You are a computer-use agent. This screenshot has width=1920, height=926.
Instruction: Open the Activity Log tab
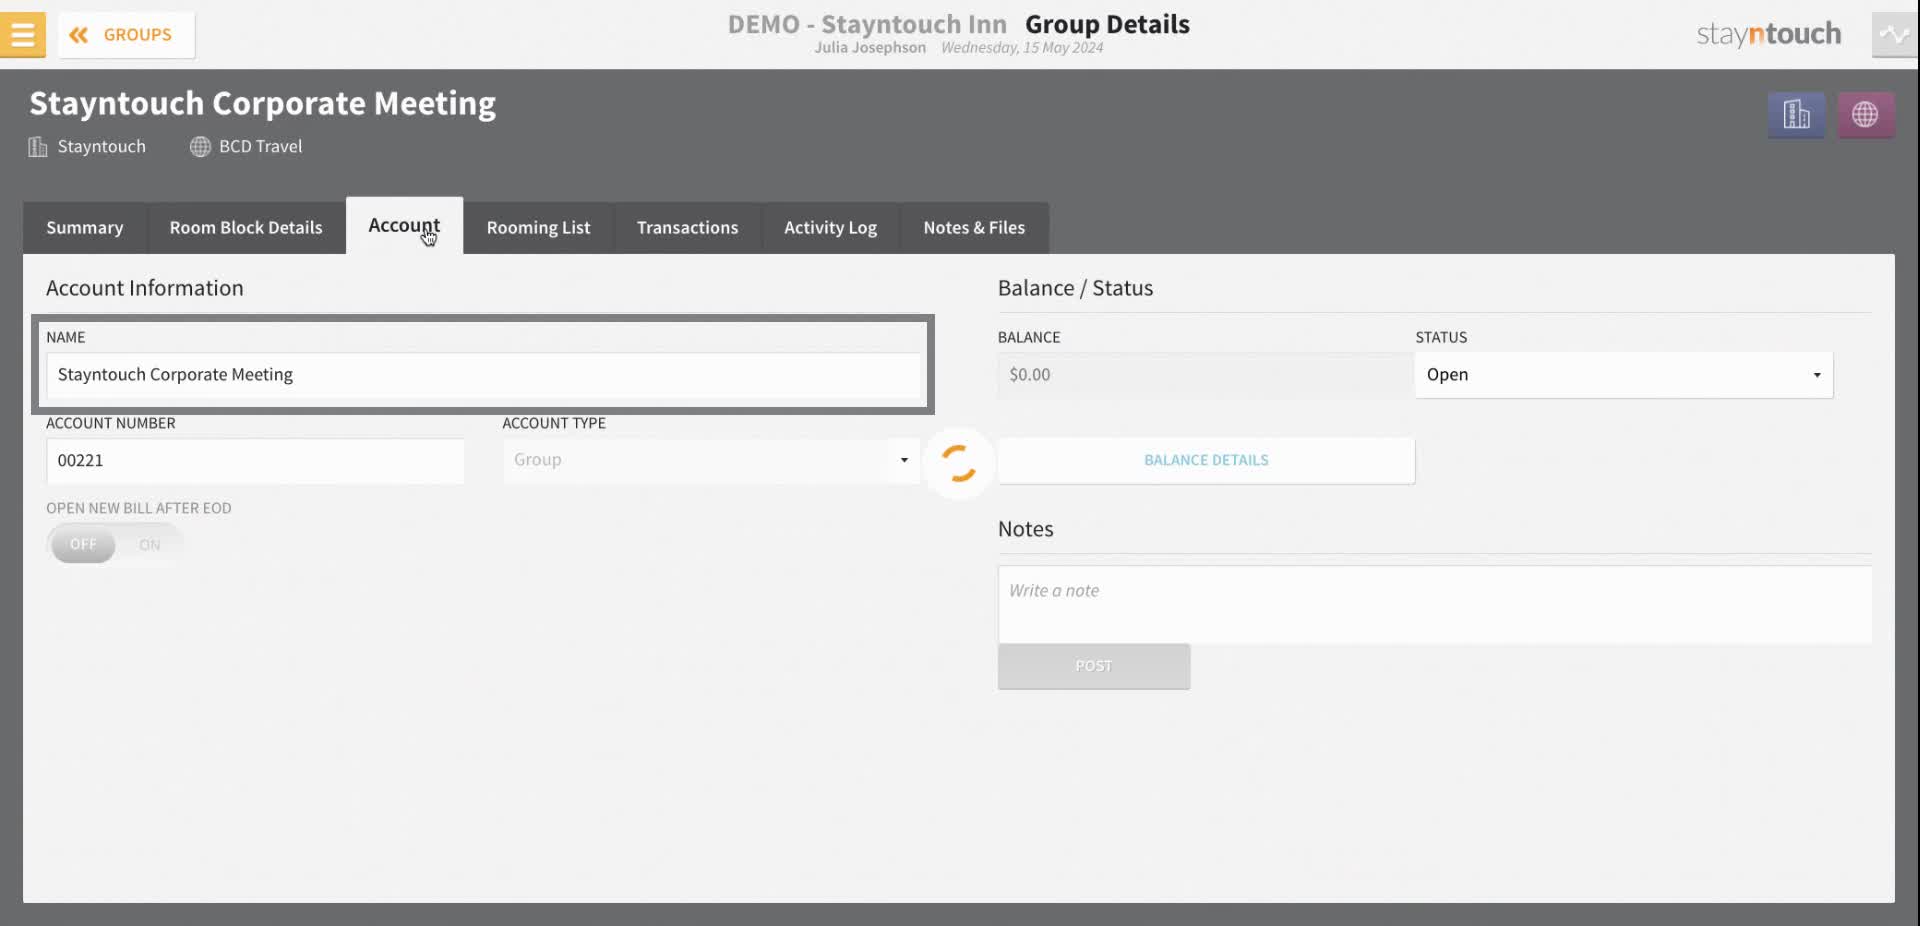tap(830, 228)
